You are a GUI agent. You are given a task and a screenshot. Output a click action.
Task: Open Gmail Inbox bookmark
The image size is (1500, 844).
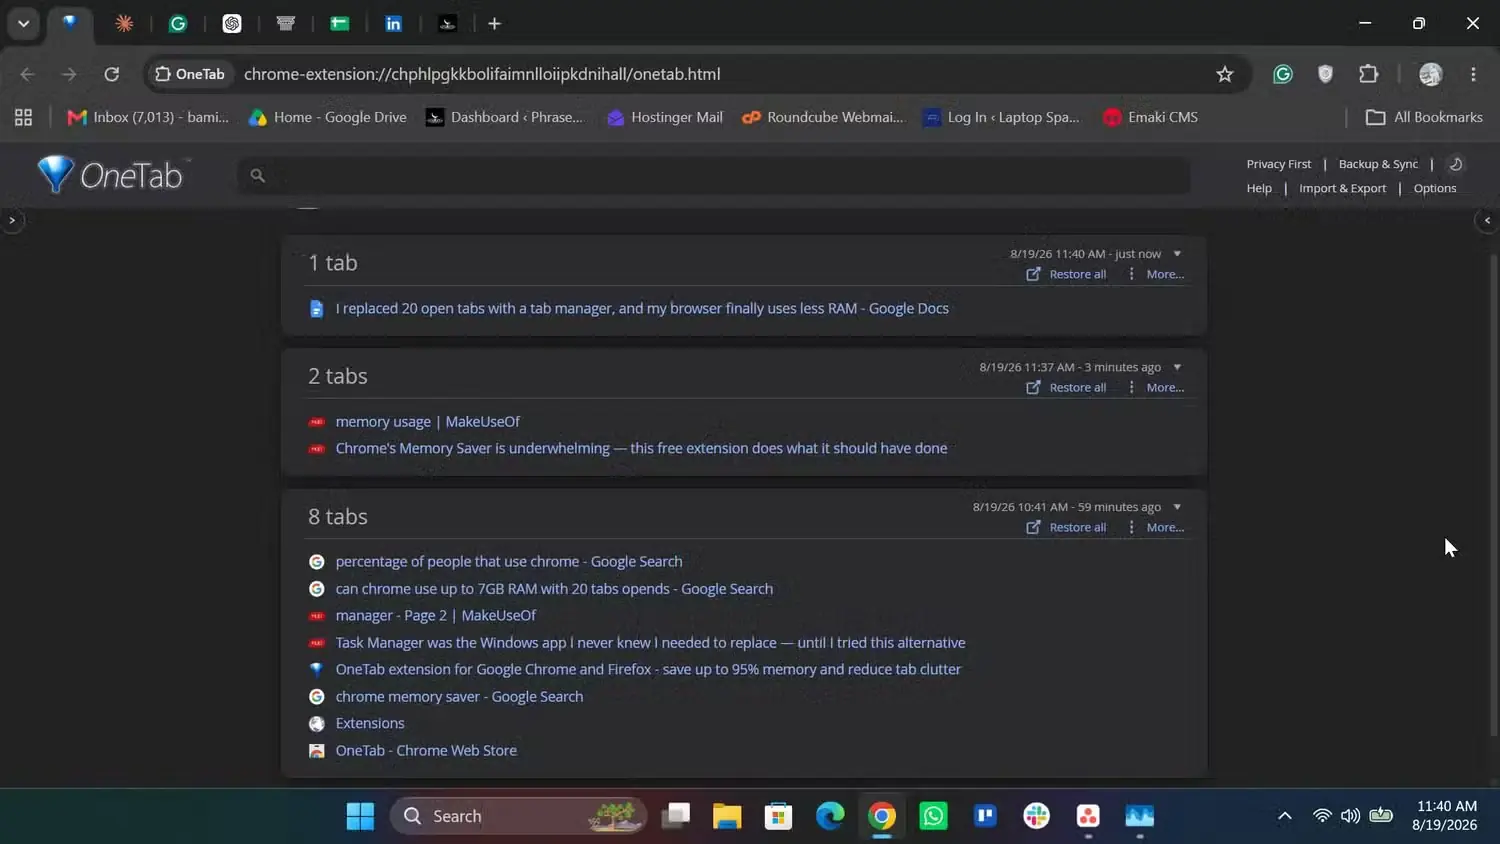click(x=148, y=117)
